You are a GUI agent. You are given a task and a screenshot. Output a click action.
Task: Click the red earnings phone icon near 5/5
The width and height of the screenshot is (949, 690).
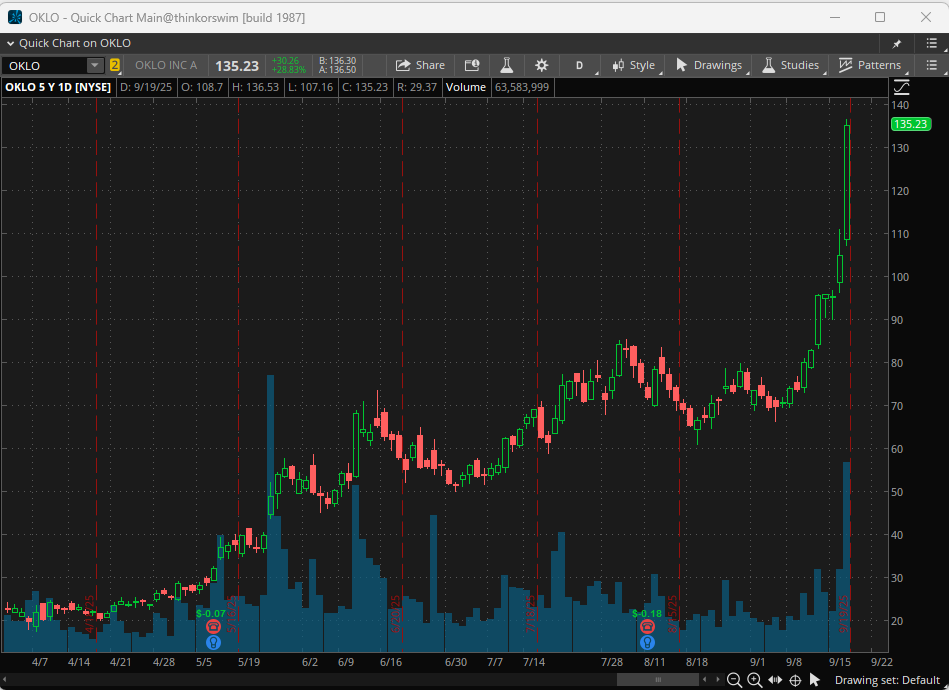point(213,626)
